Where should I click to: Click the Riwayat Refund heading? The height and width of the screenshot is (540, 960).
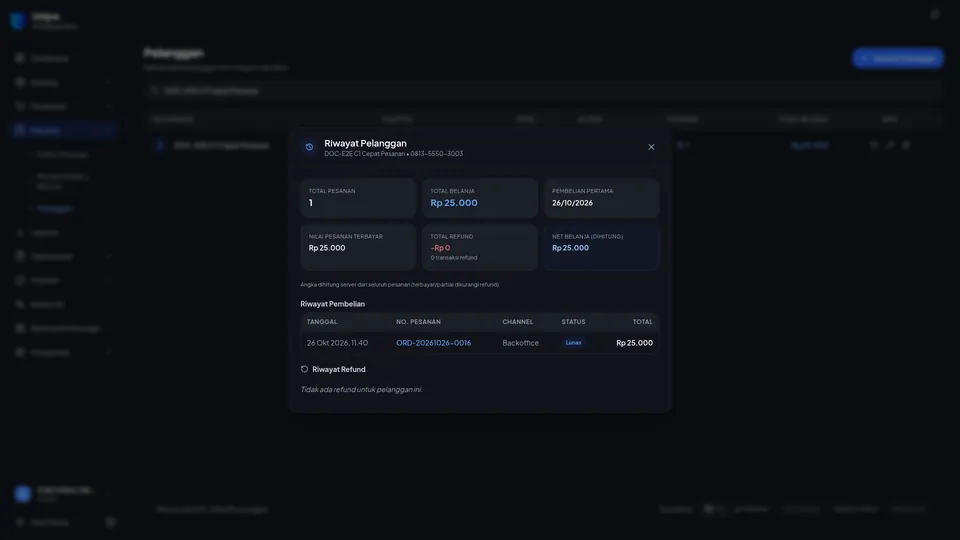339,369
